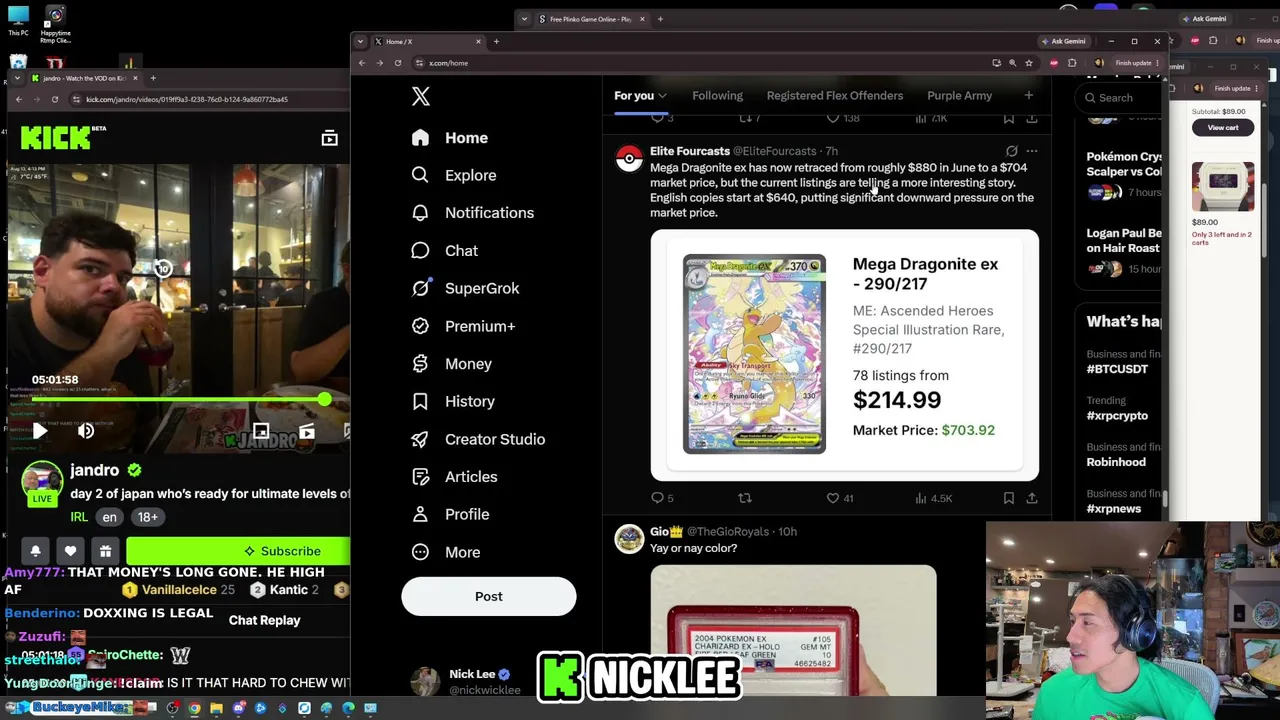Select the Free Plinko Game Online tab
The height and width of the screenshot is (720, 1280).
pyautogui.click(x=590, y=19)
